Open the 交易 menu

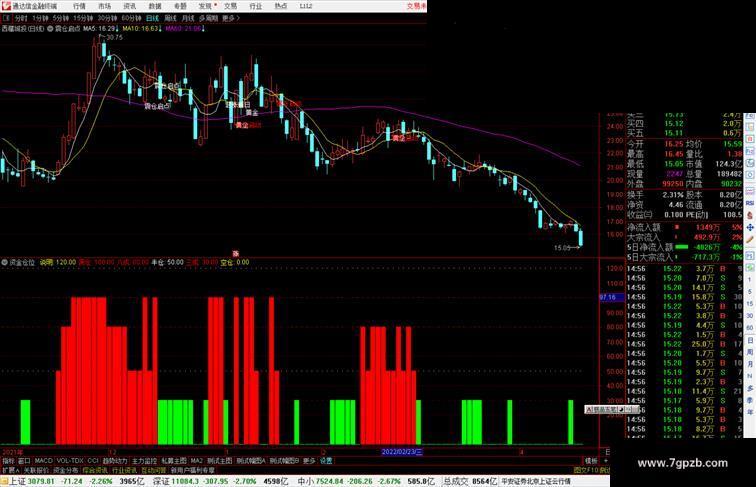pos(230,6)
